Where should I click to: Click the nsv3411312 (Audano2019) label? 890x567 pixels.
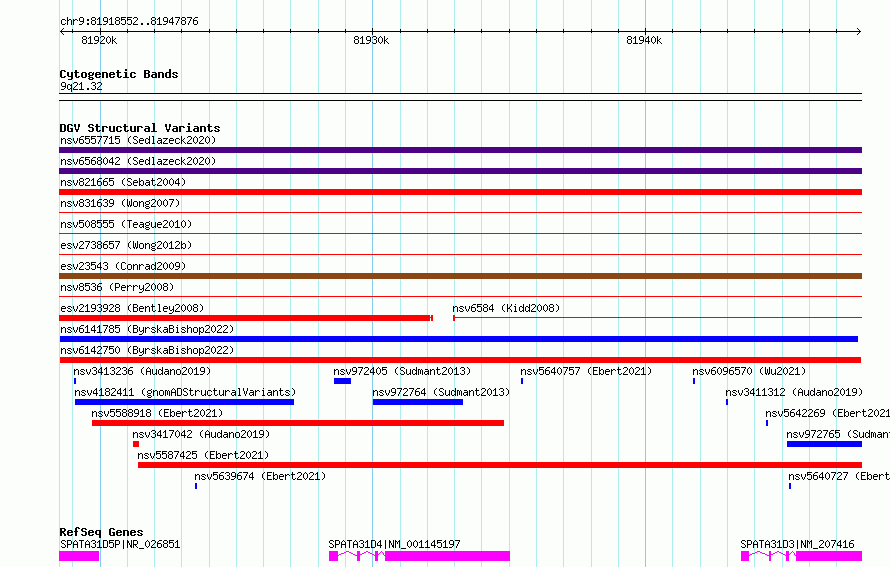pyautogui.click(x=794, y=392)
